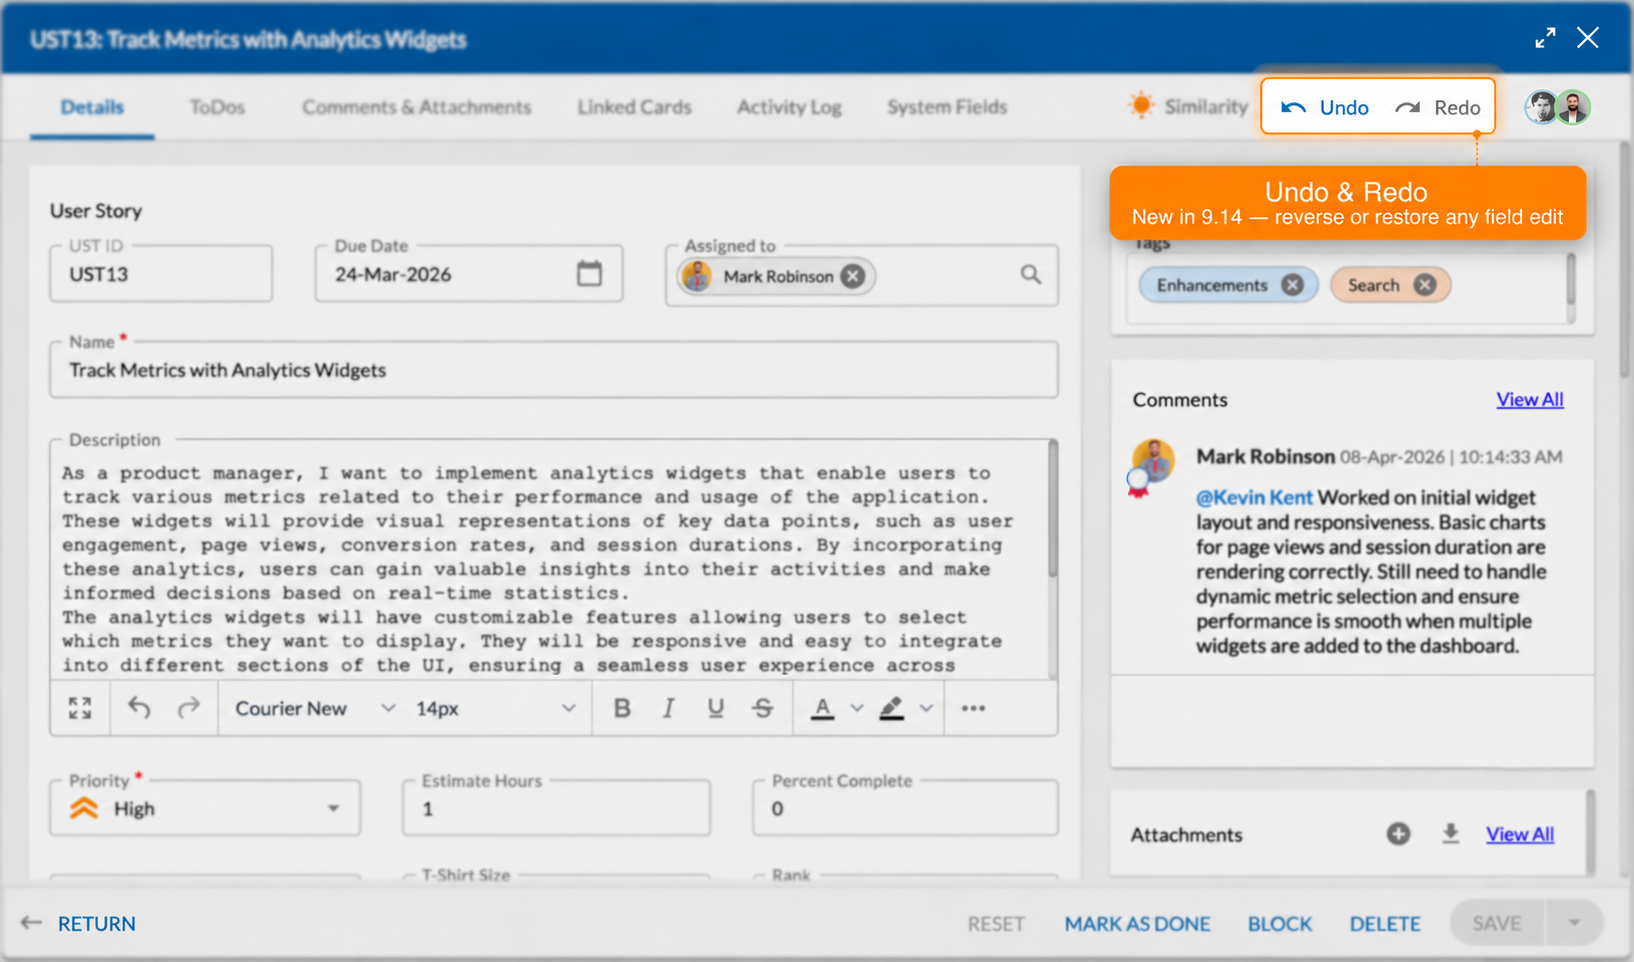The height and width of the screenshot is (962, 1634).
Task: Open the highlight color dropdown arrow
Action: click(926, 708)
